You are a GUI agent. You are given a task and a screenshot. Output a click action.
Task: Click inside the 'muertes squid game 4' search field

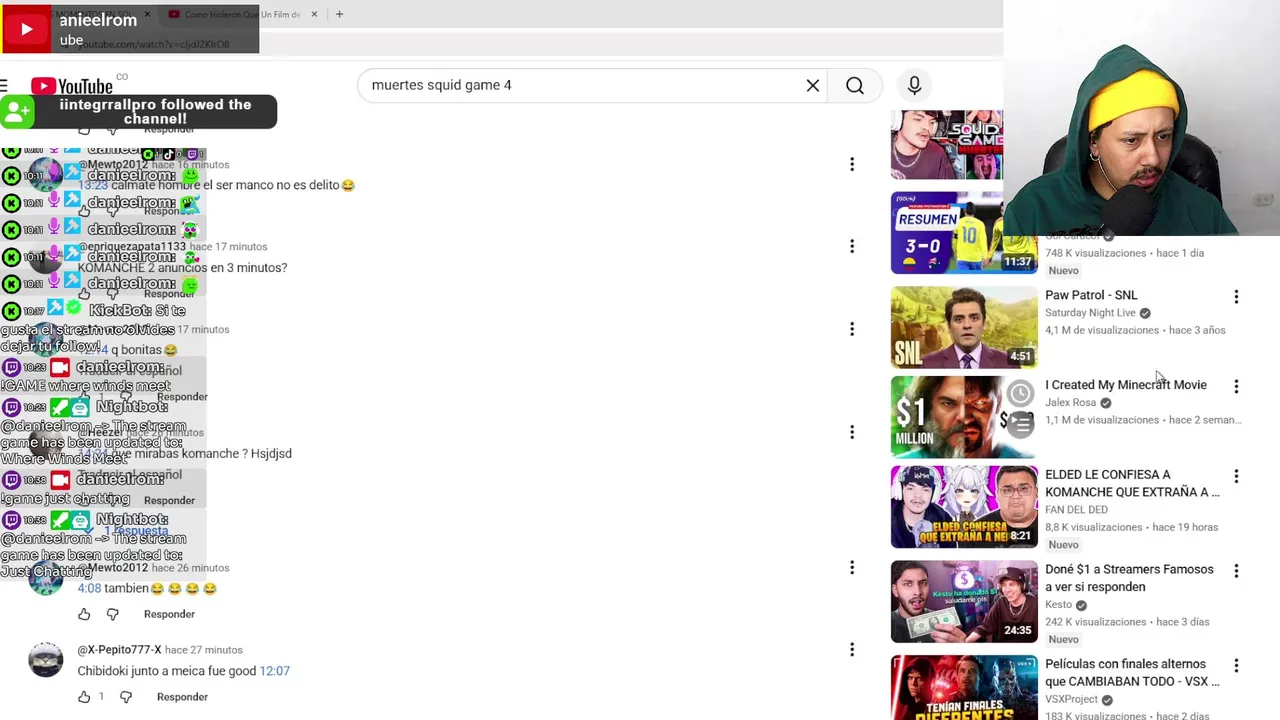[x=590, y=86]
